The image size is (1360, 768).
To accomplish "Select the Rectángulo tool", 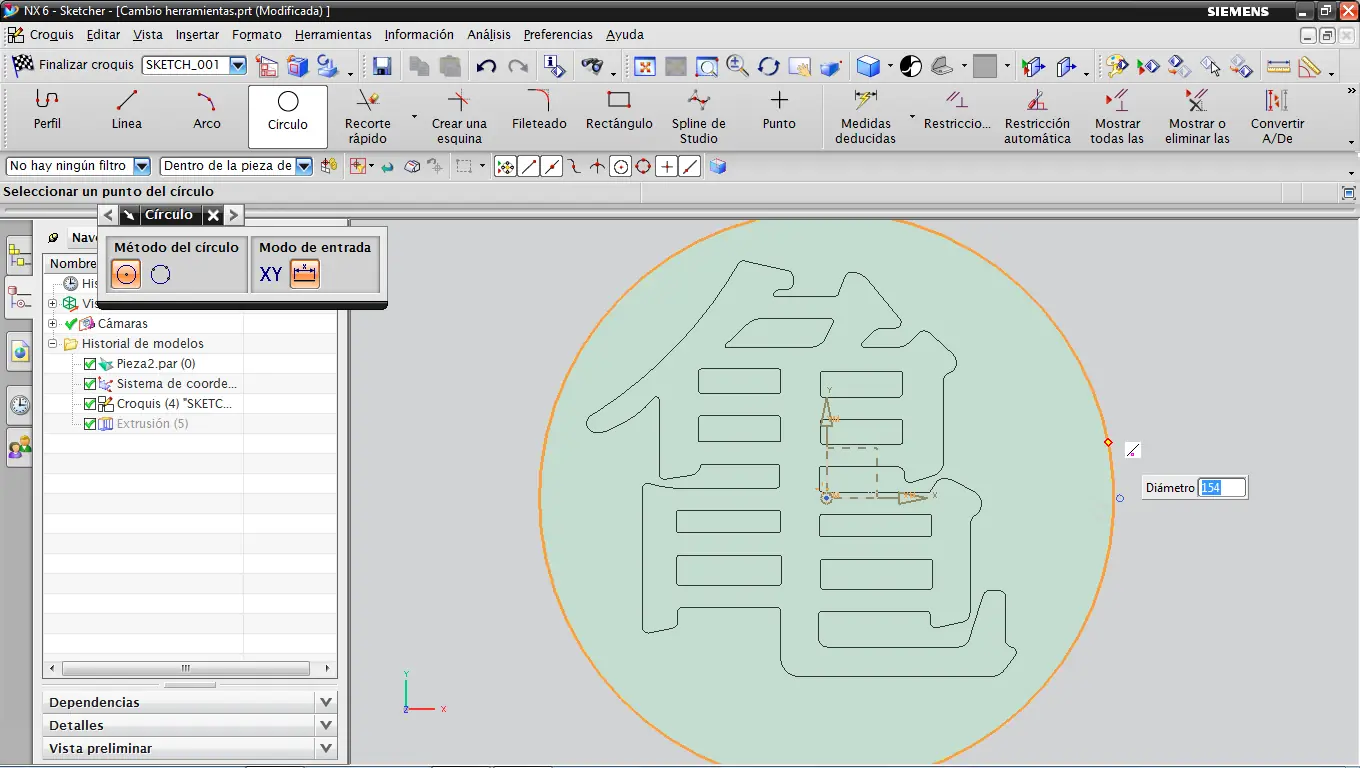I will [x=619, y=110].
